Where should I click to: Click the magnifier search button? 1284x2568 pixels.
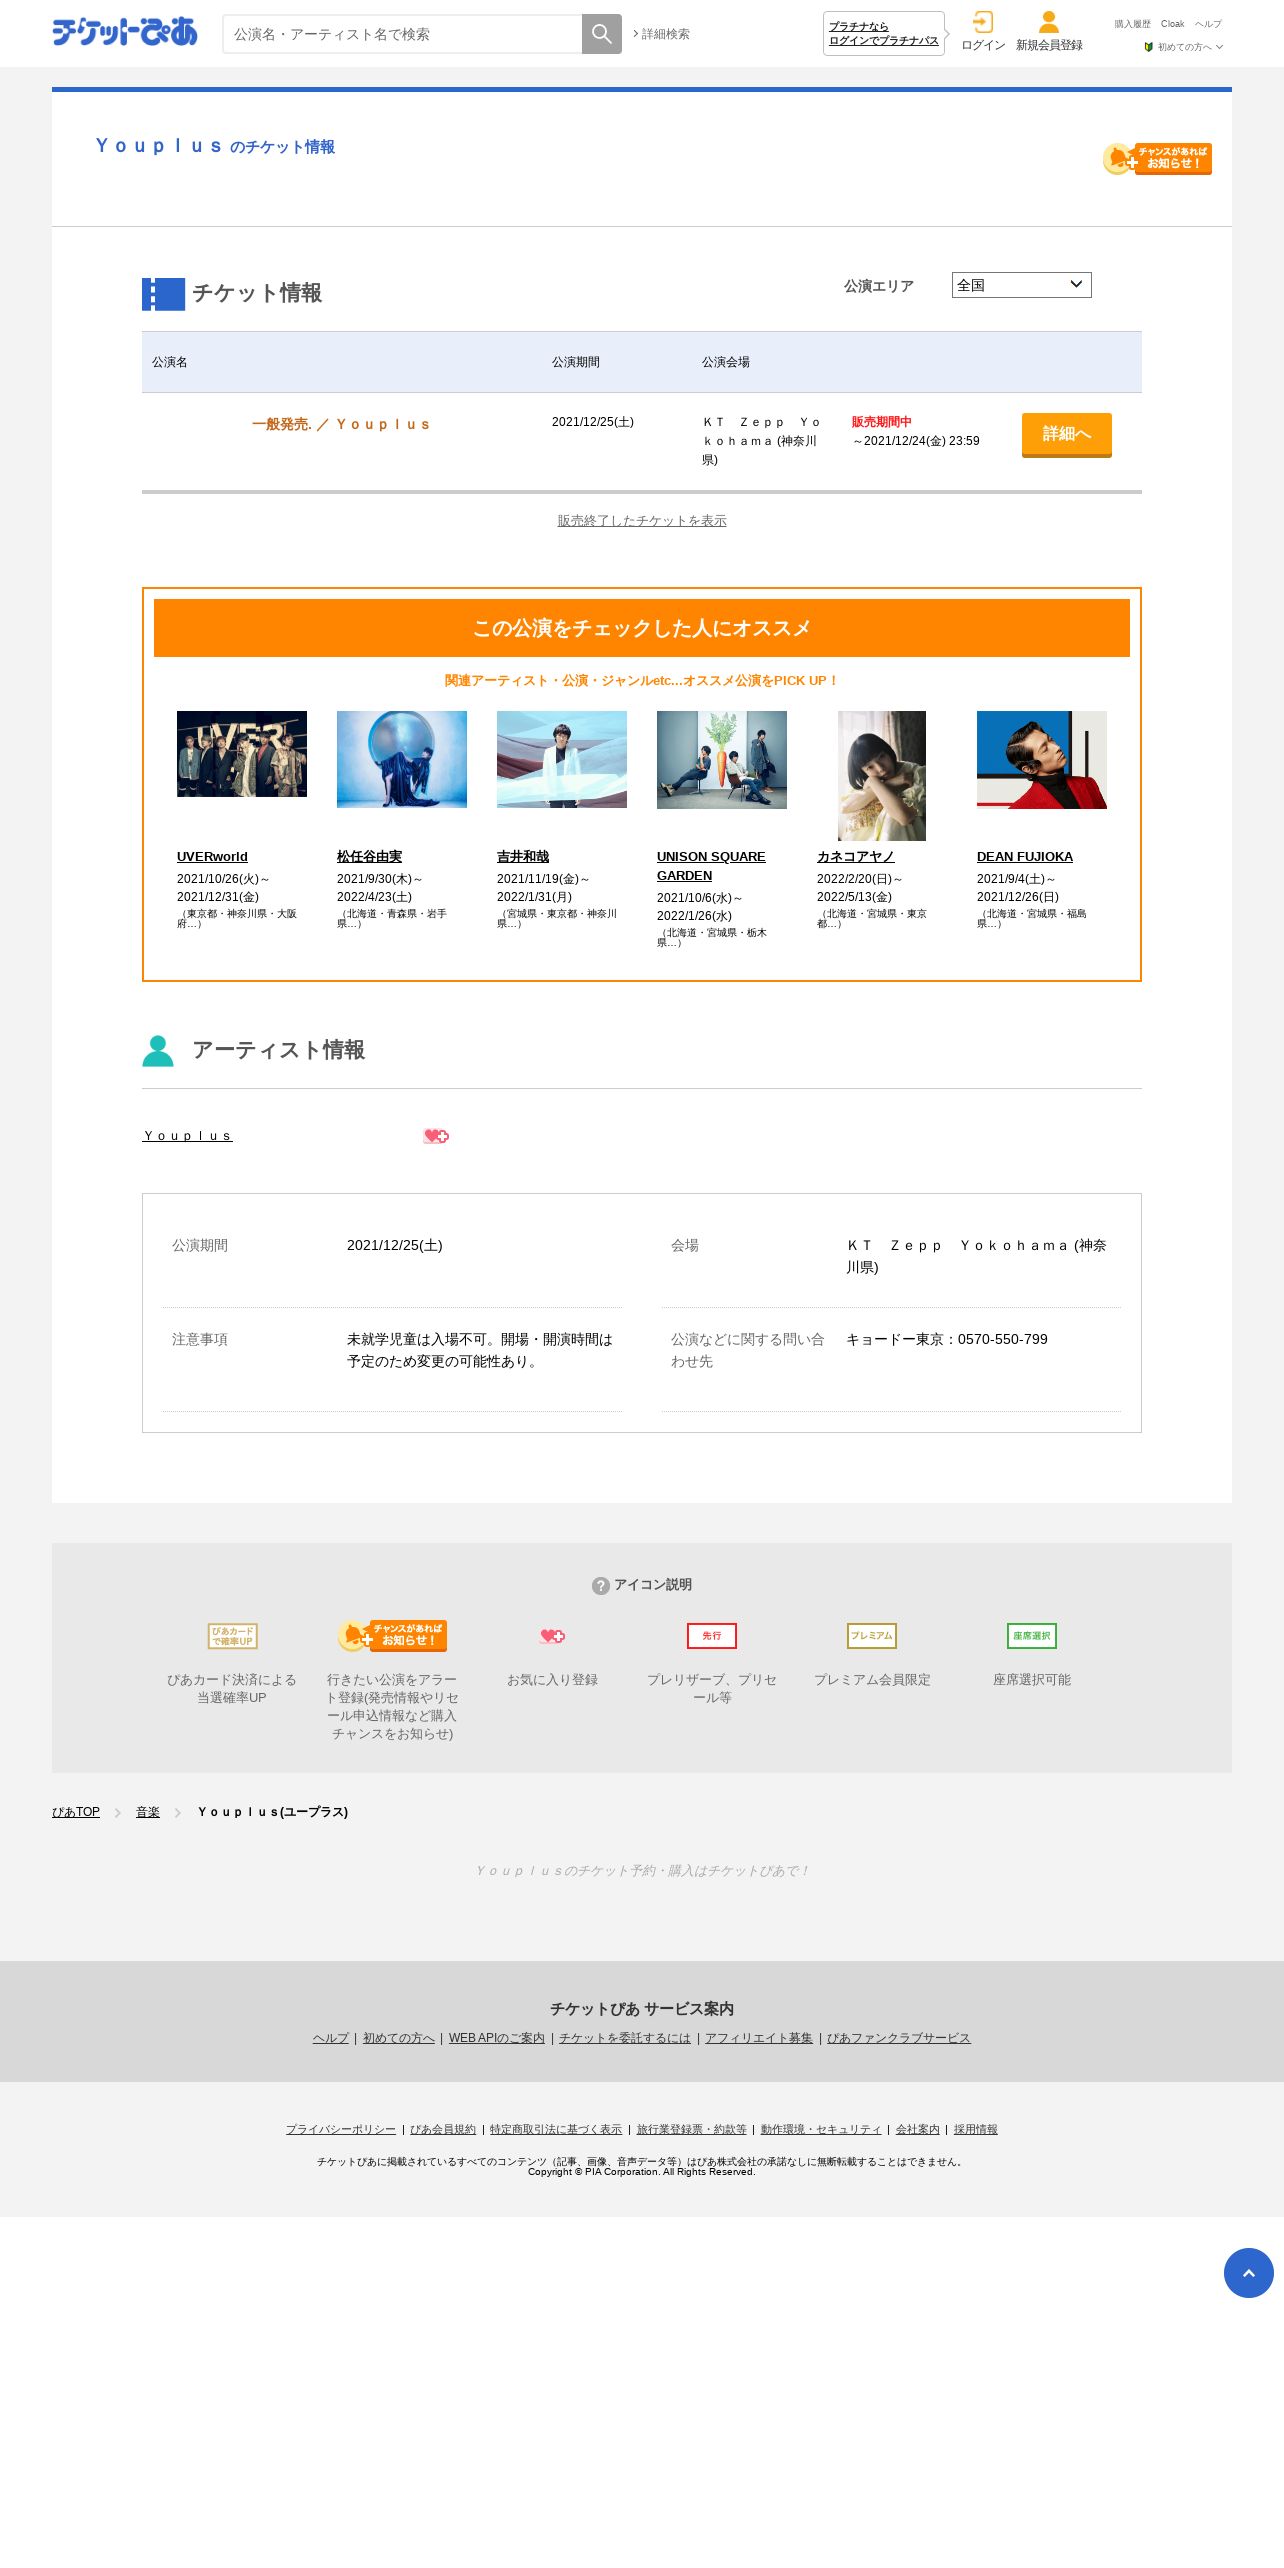coord(602,34)
